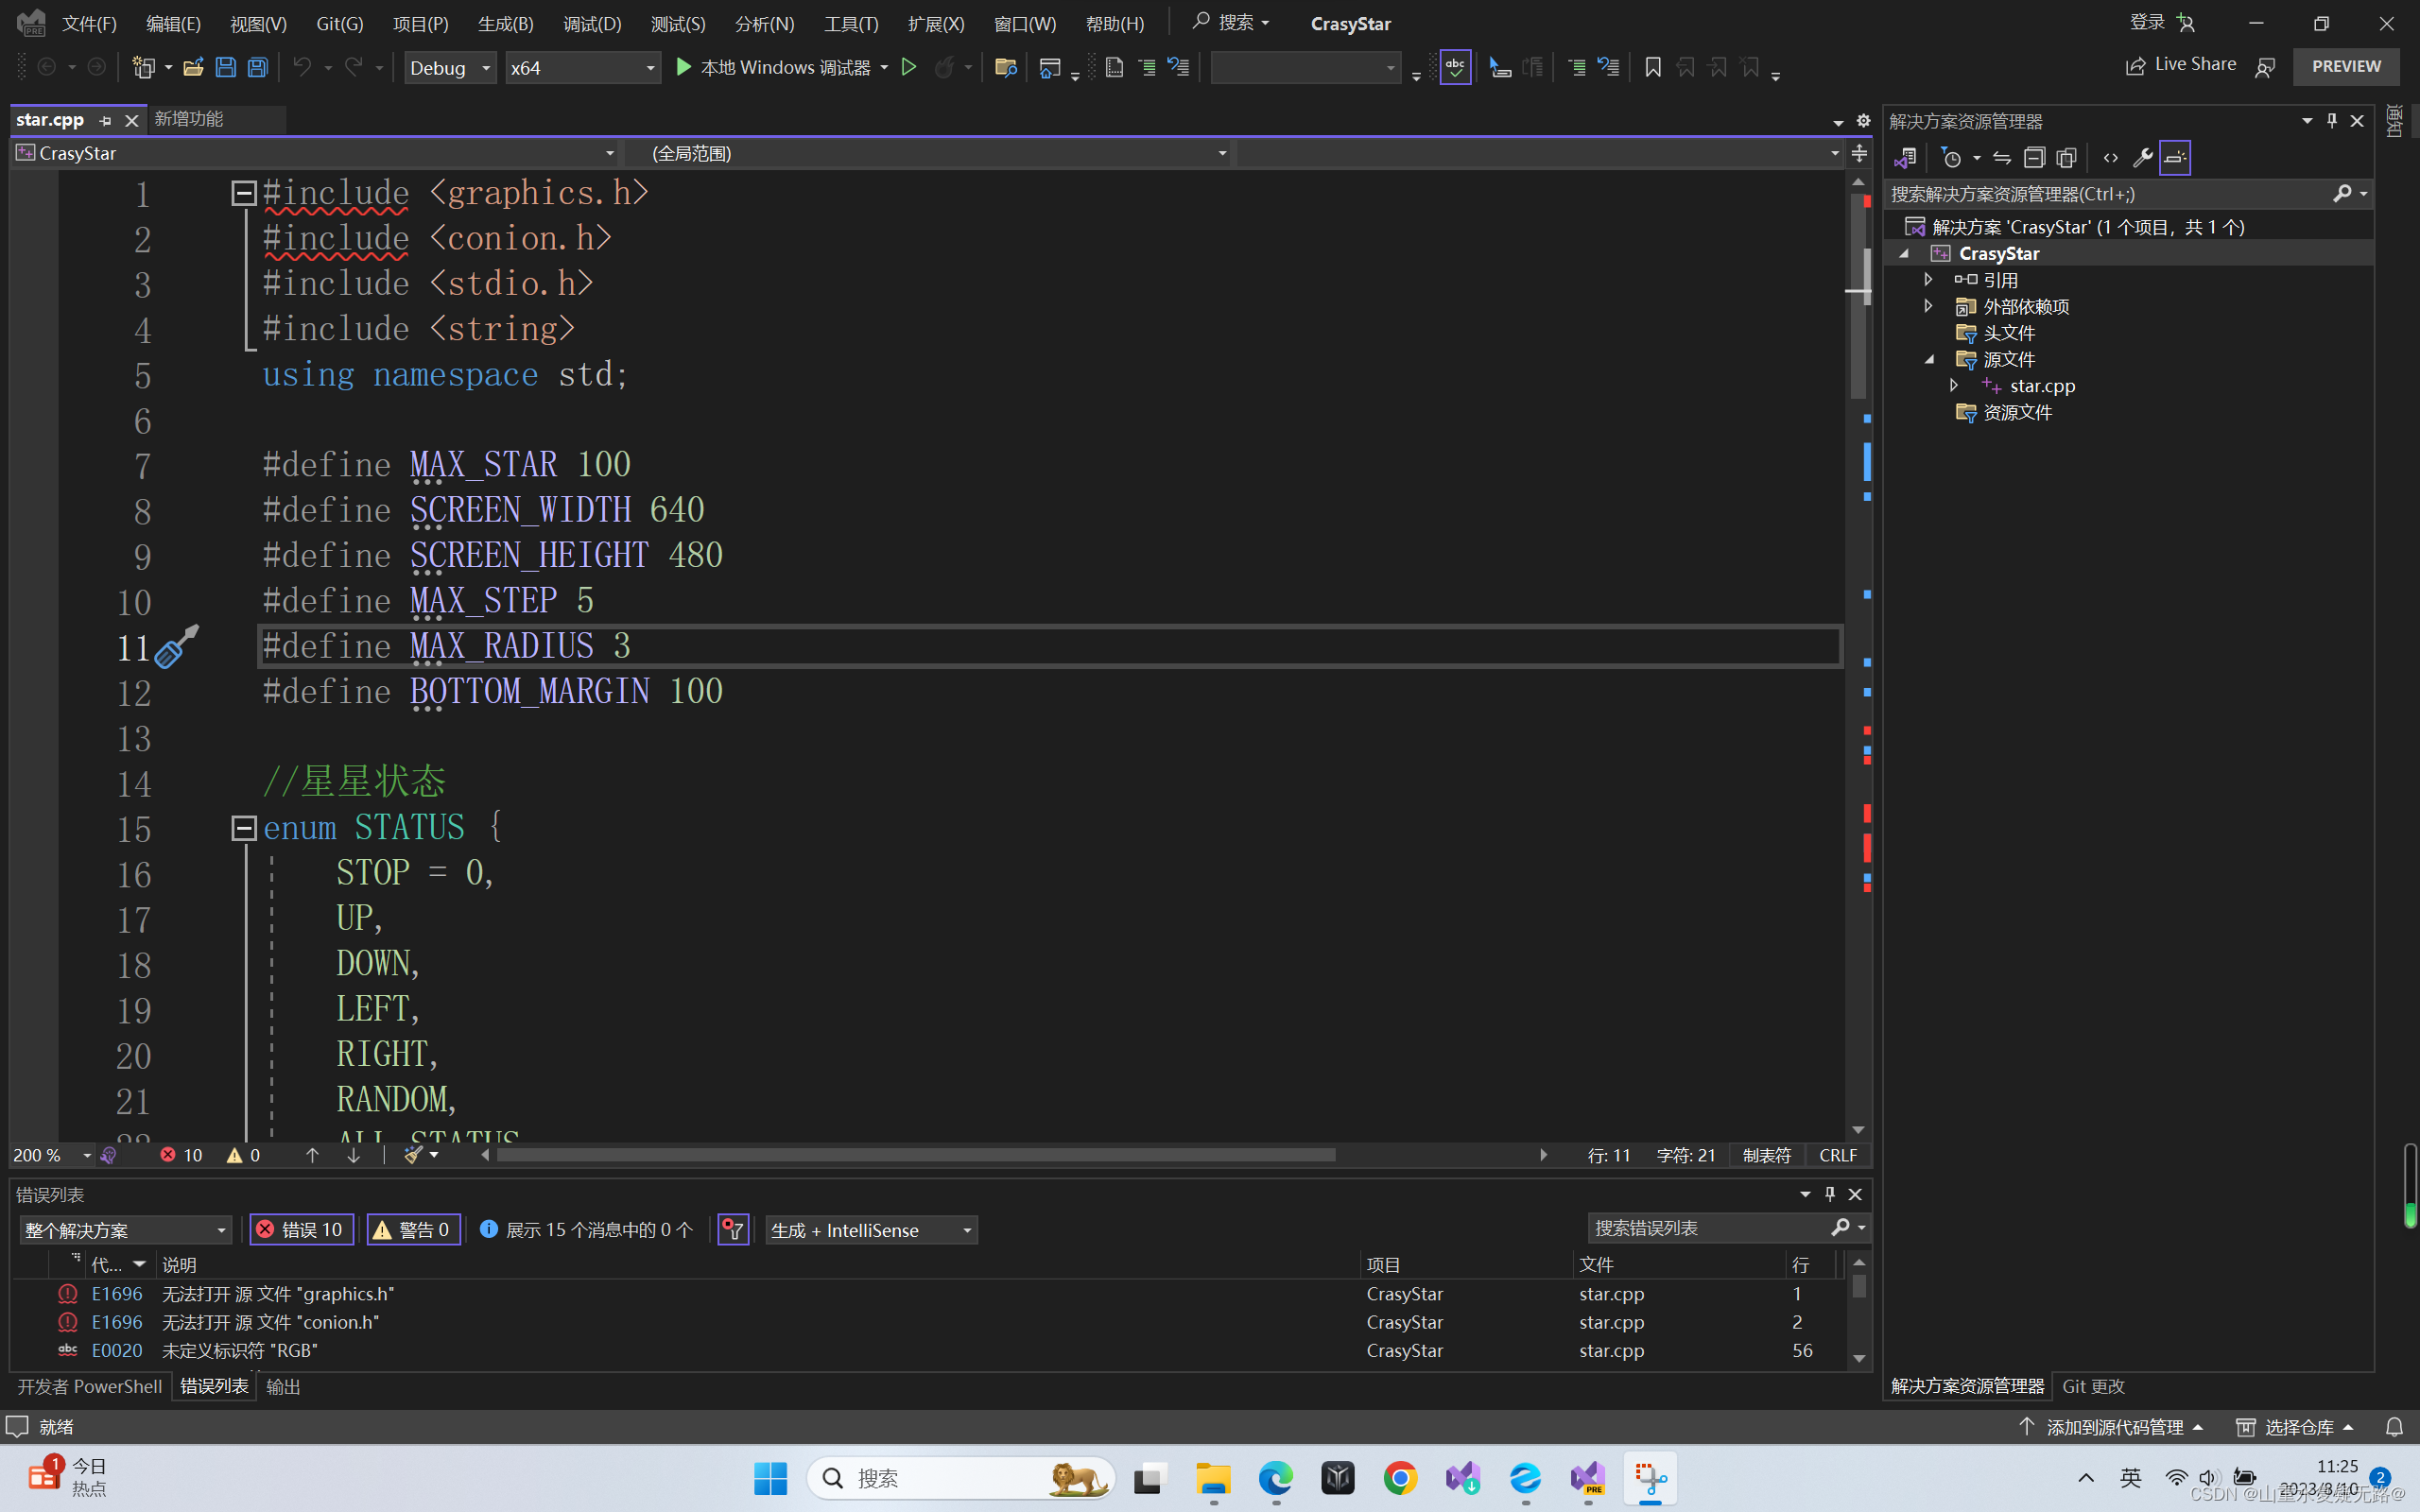Click the Breakpoint toggle icon on line 11

[27, 646]
